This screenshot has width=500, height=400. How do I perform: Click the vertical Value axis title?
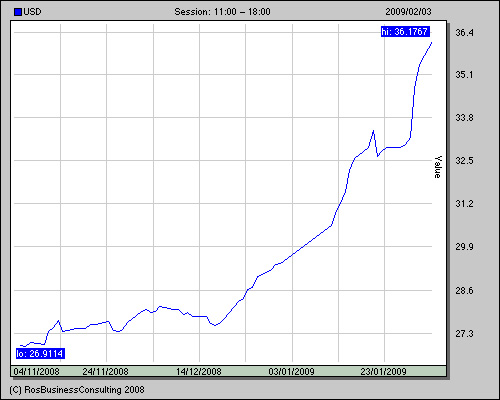438,167
